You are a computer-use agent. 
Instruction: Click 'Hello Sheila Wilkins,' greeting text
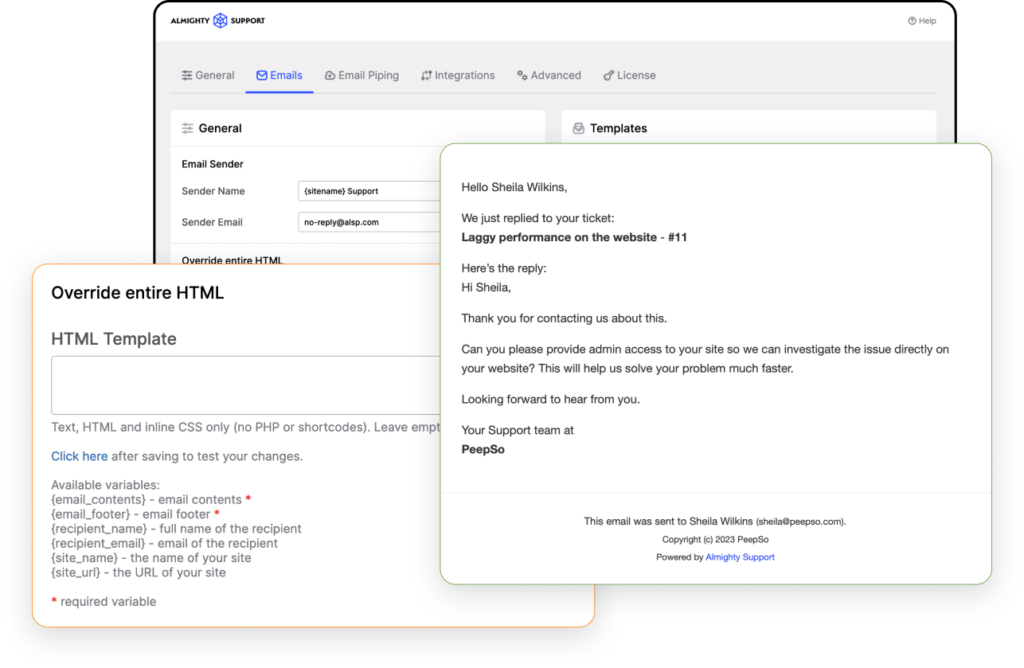pyautogui.click(x=514, y=187)
